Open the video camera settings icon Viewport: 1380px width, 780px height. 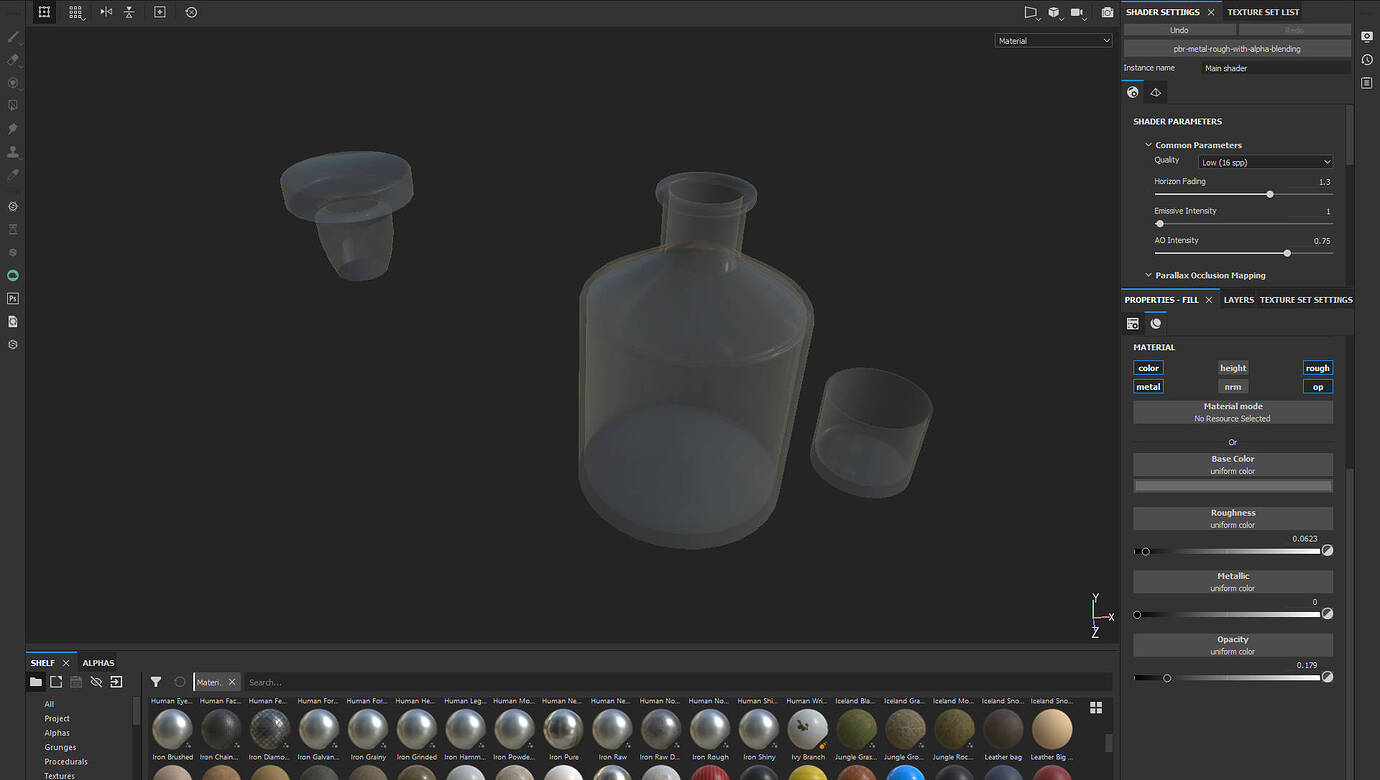[1078, 12]
